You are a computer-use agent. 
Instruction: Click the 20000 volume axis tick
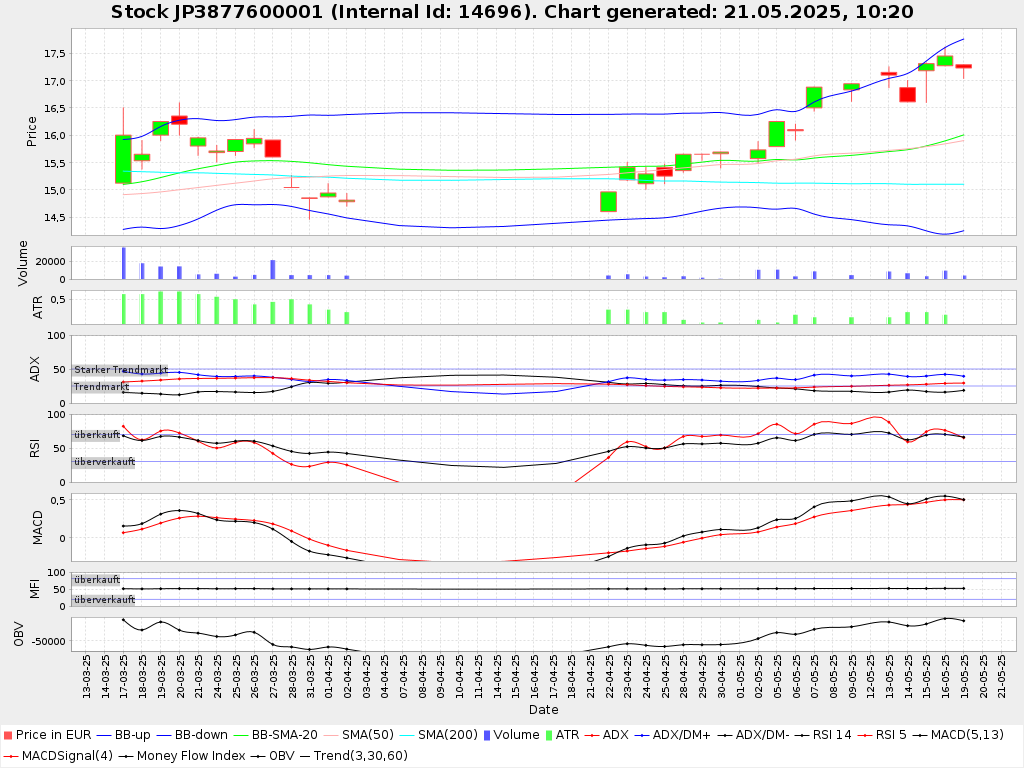coord(50,261)
